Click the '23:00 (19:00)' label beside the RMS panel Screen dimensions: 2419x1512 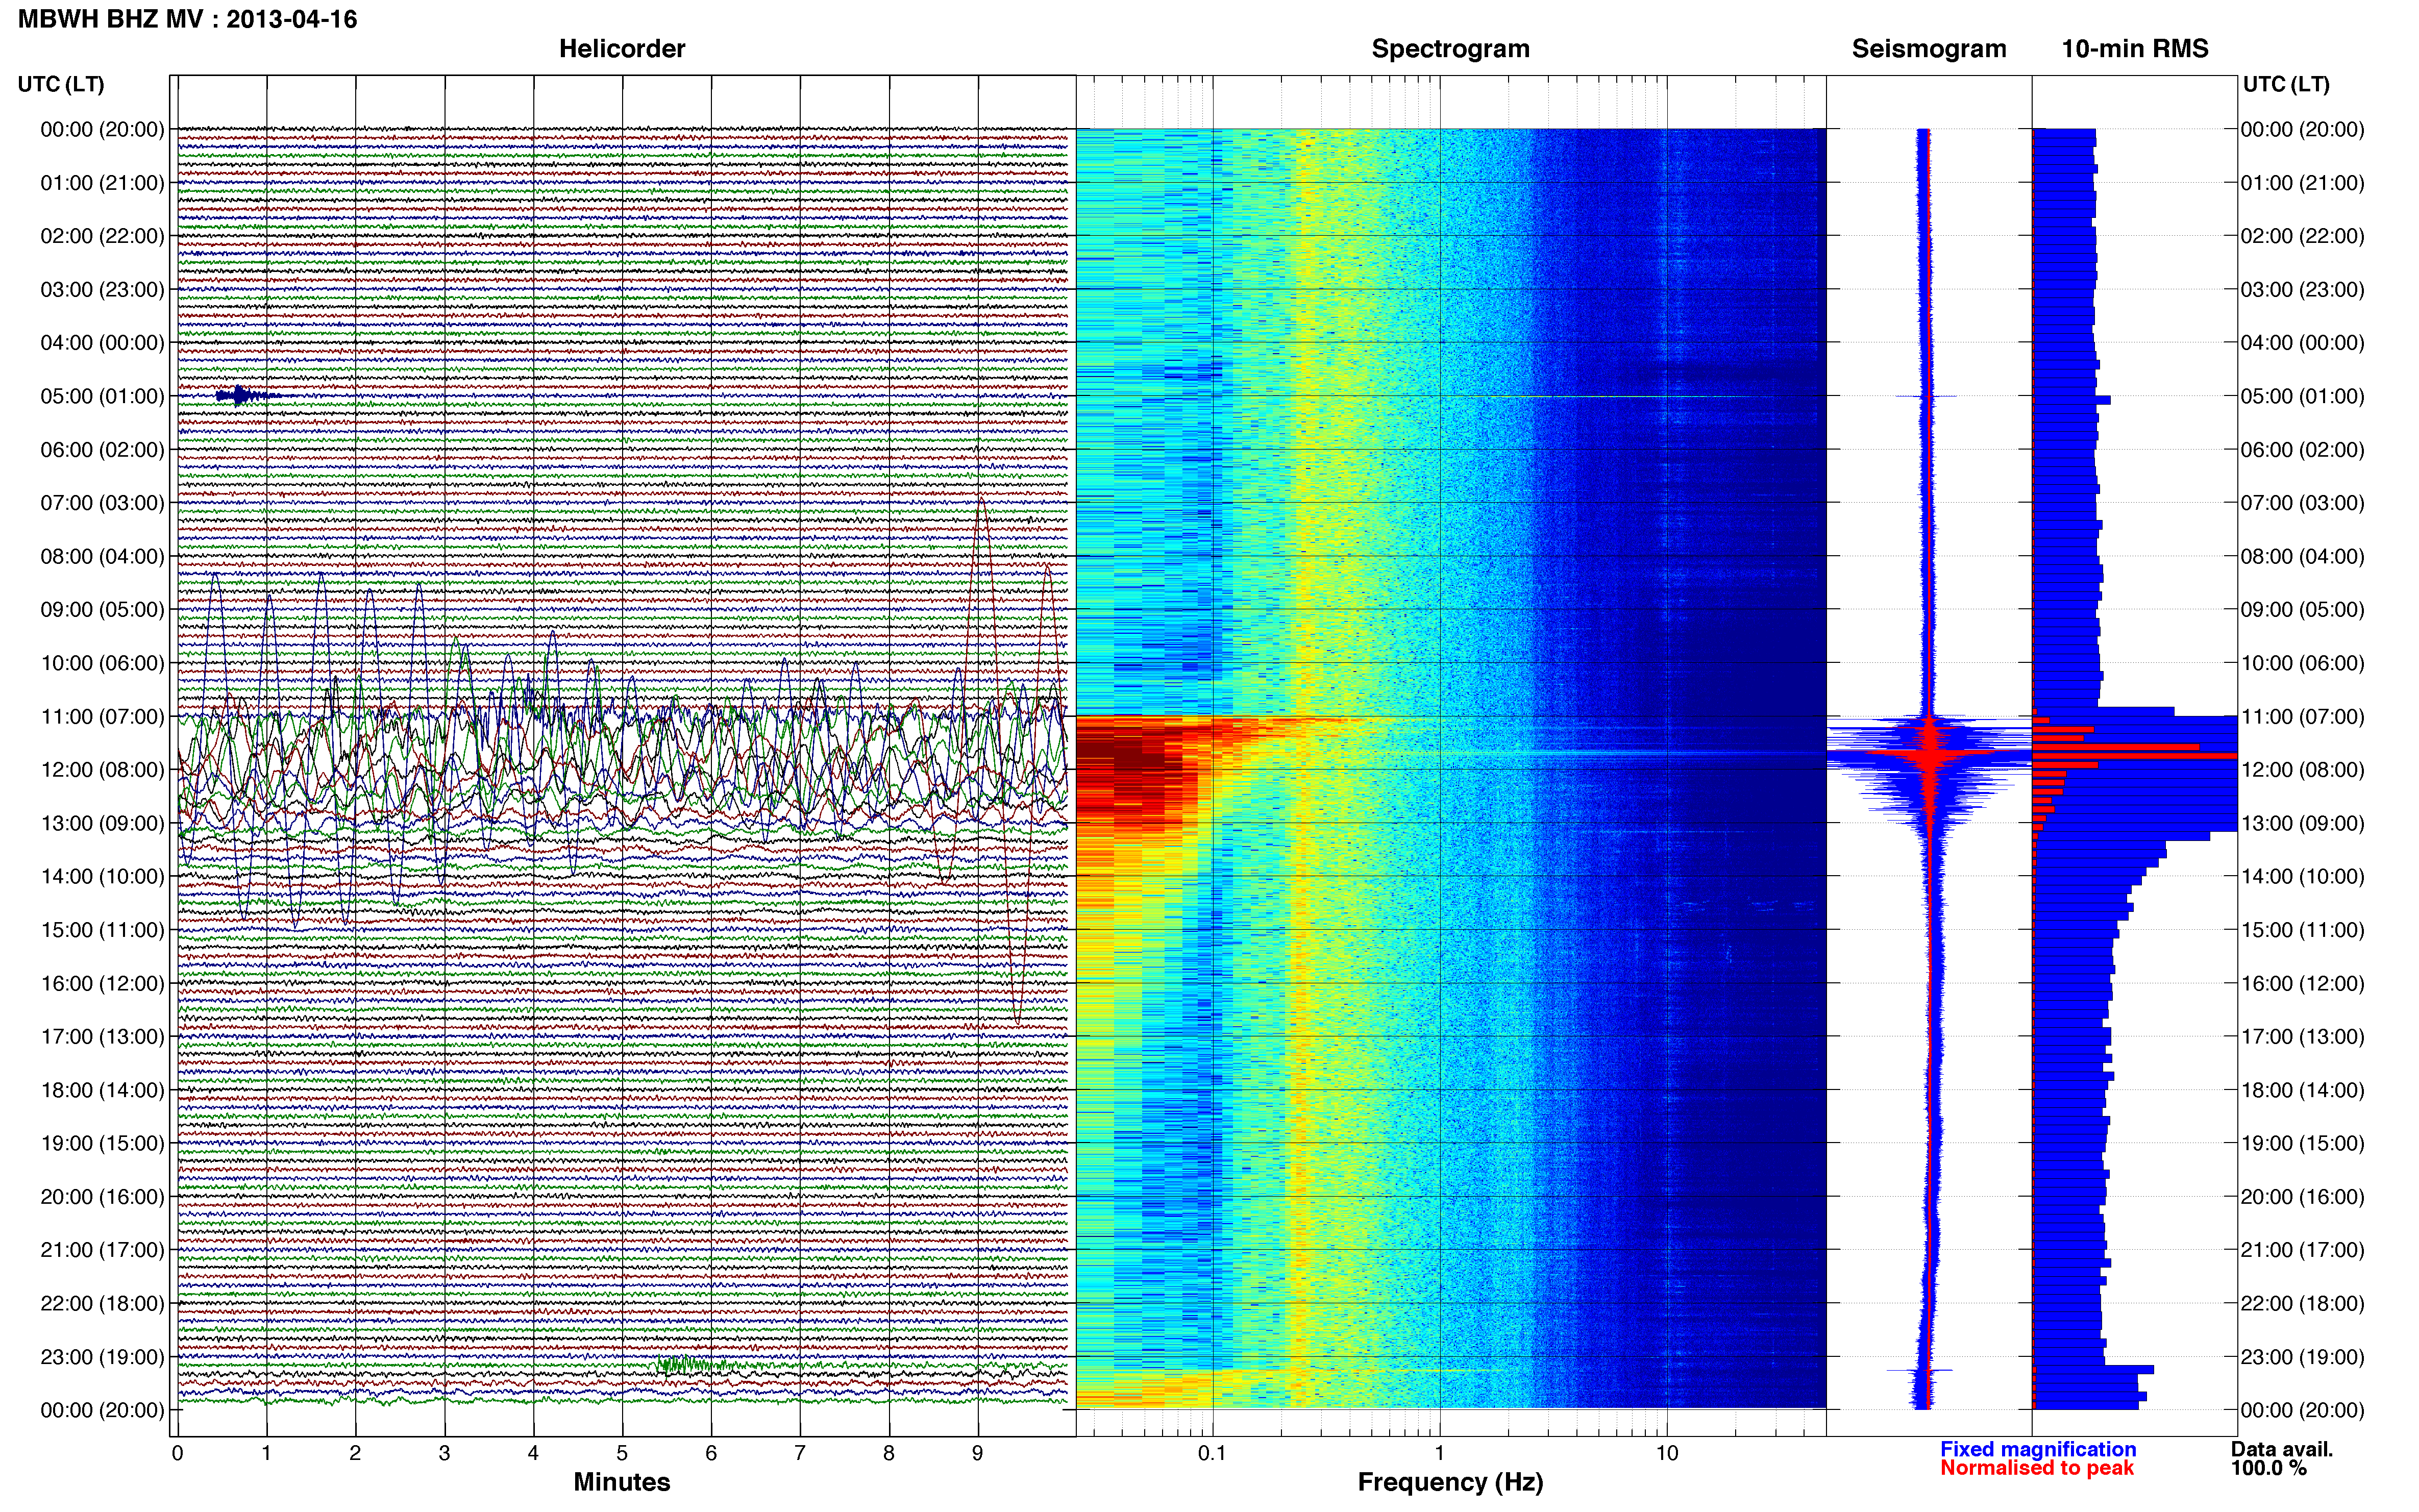coord(2302,1357)
